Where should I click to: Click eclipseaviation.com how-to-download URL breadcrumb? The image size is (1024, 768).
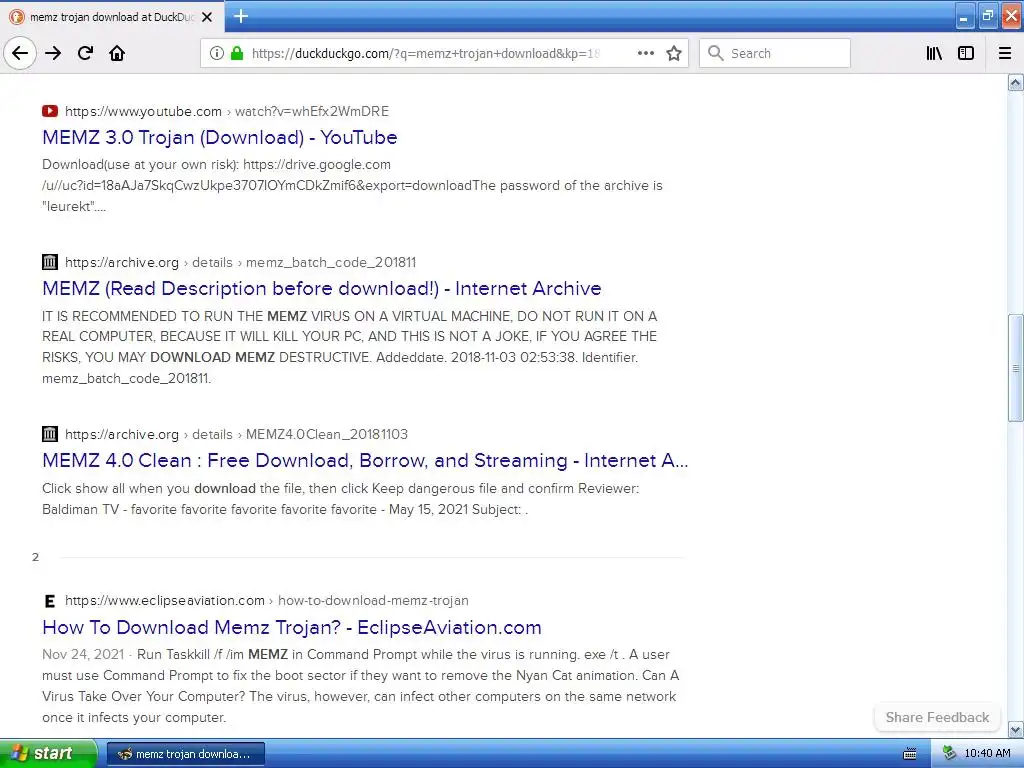266,600
